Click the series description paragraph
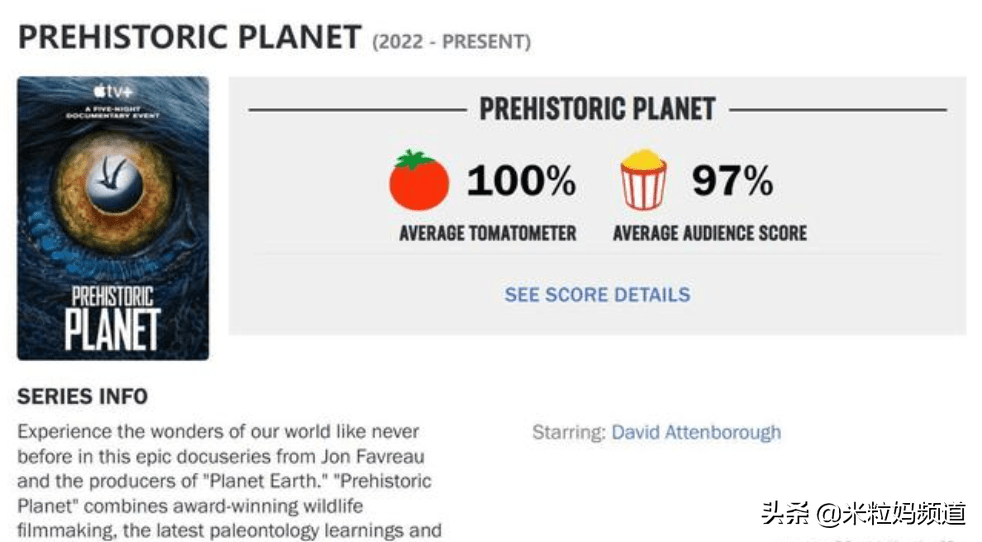 225,481
